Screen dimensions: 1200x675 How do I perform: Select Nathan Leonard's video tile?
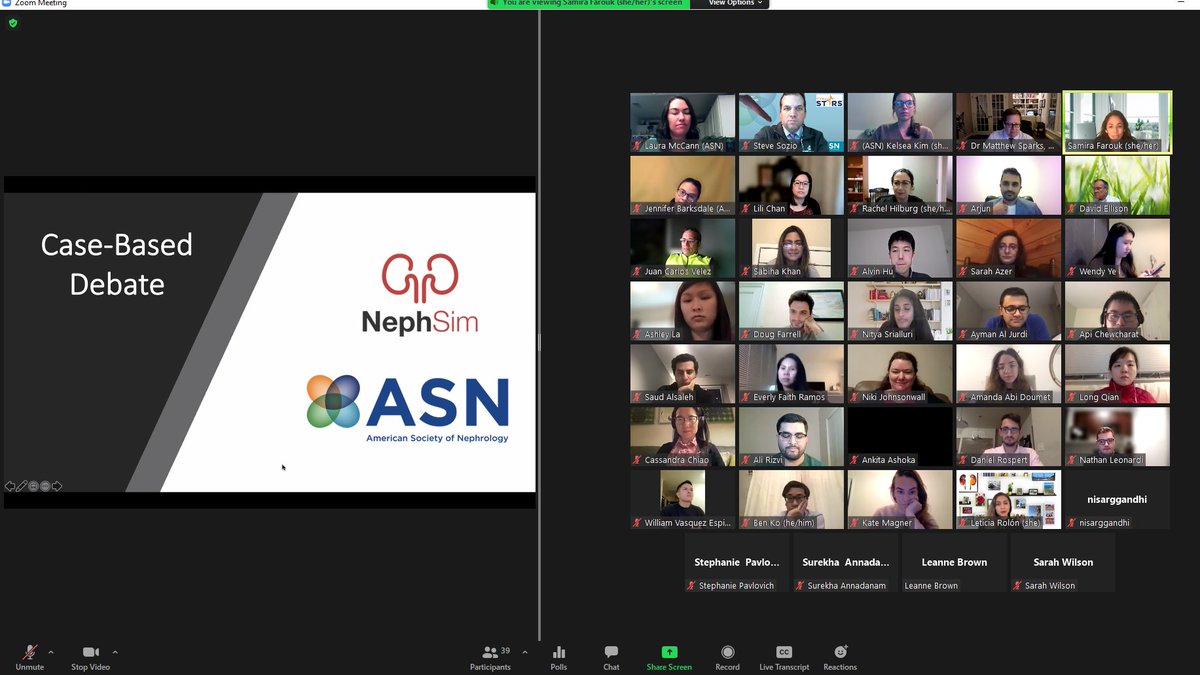(1117, 437)
